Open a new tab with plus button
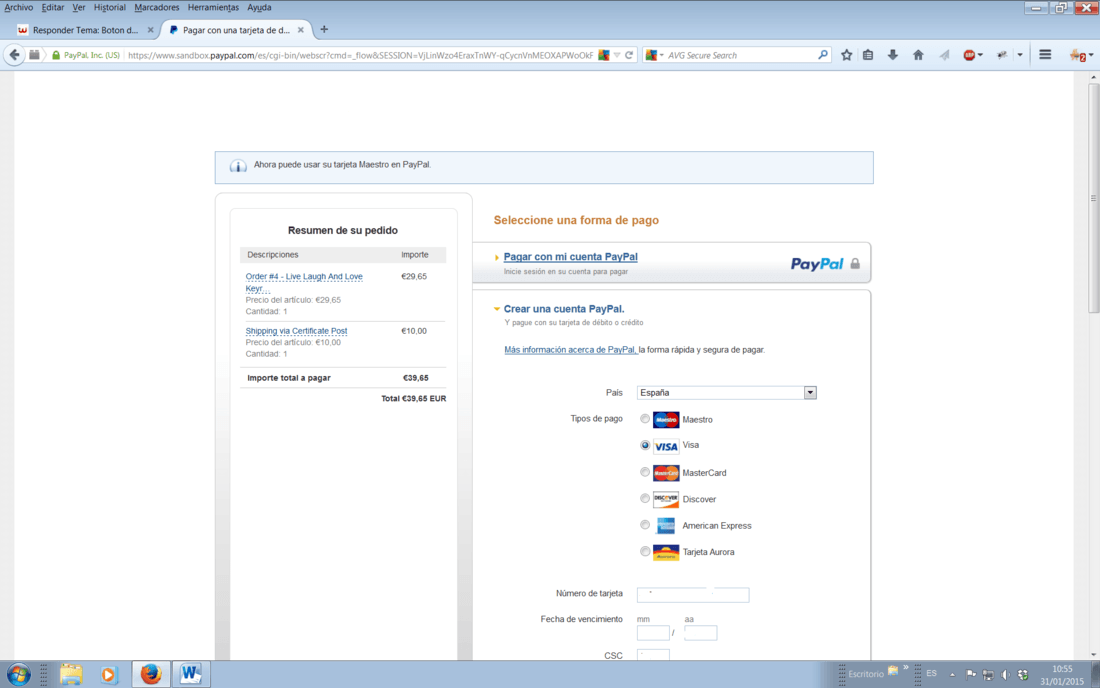1100x688 pixels. coord(324,29)
